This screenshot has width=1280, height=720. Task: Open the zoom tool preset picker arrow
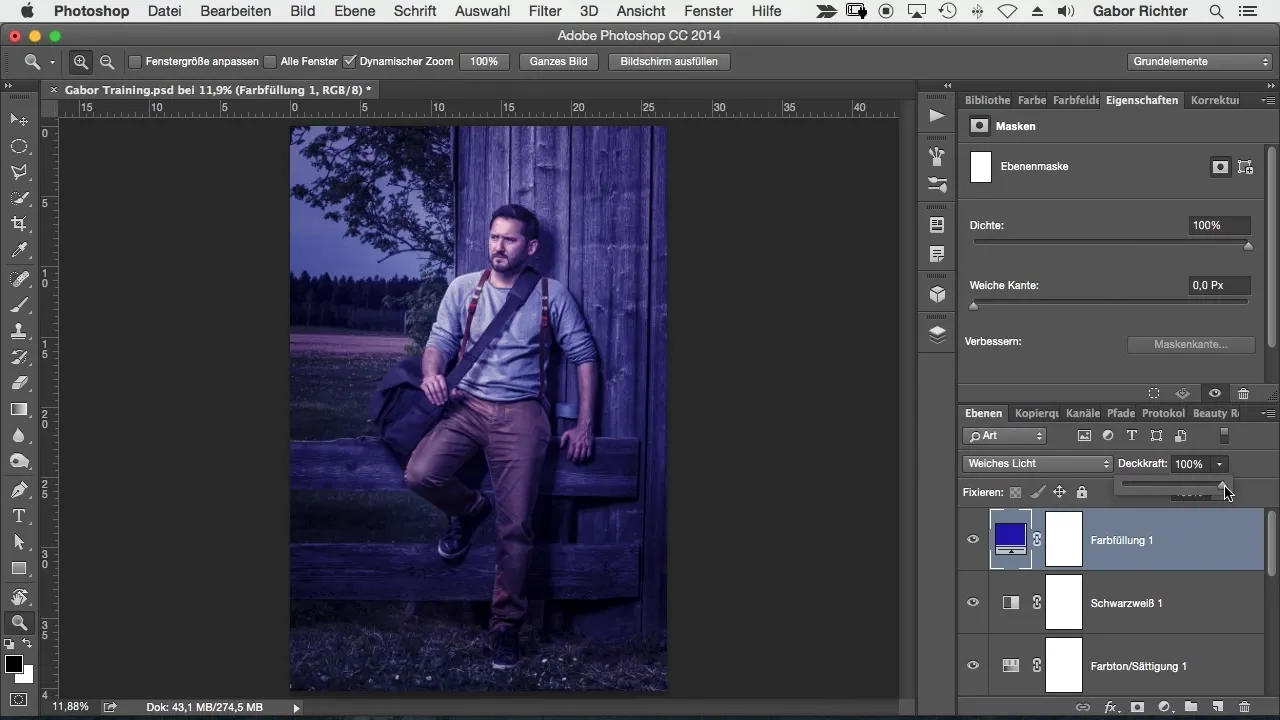52,62
